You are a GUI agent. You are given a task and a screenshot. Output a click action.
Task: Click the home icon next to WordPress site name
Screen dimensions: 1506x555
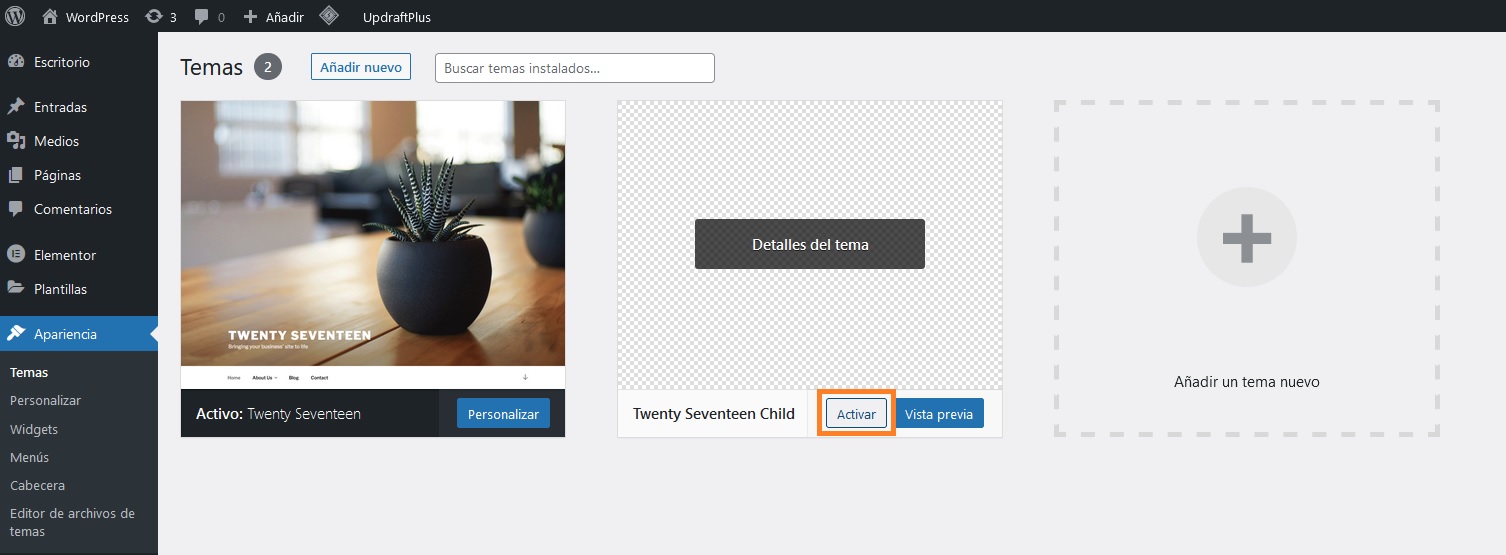pyautogui.click(x=50, y=17)
